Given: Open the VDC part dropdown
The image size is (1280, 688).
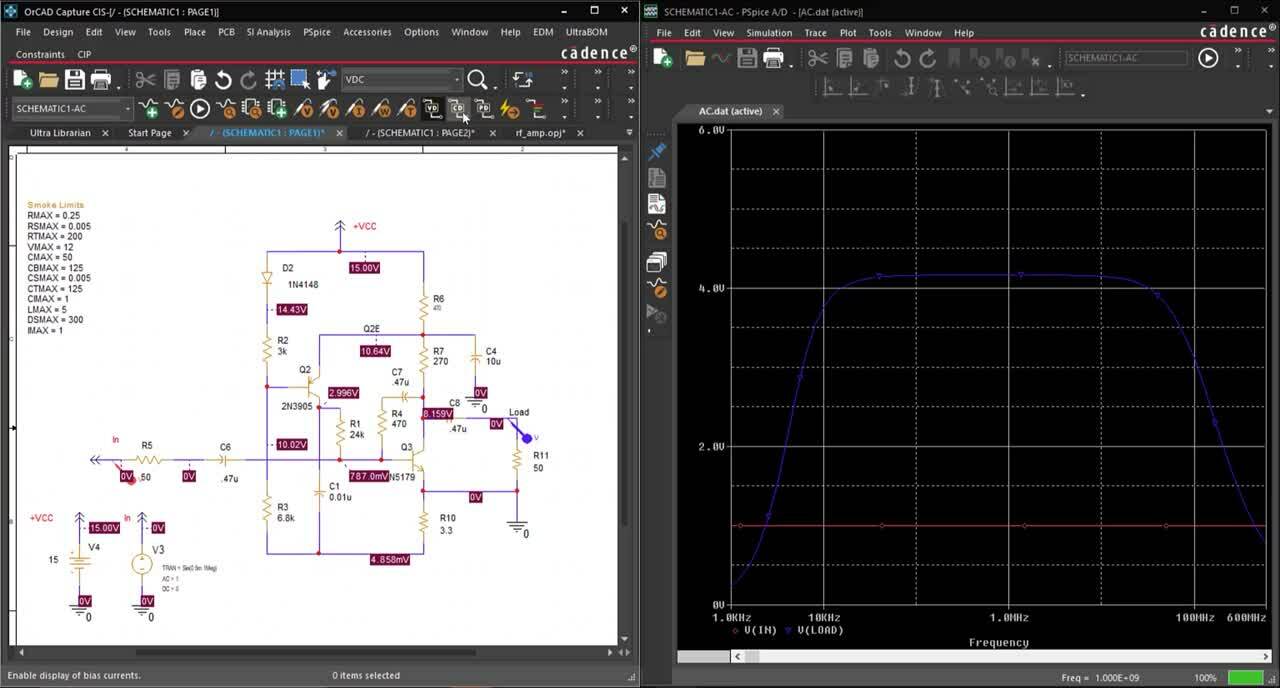Looking at the screenshot, I should [456, 78].
